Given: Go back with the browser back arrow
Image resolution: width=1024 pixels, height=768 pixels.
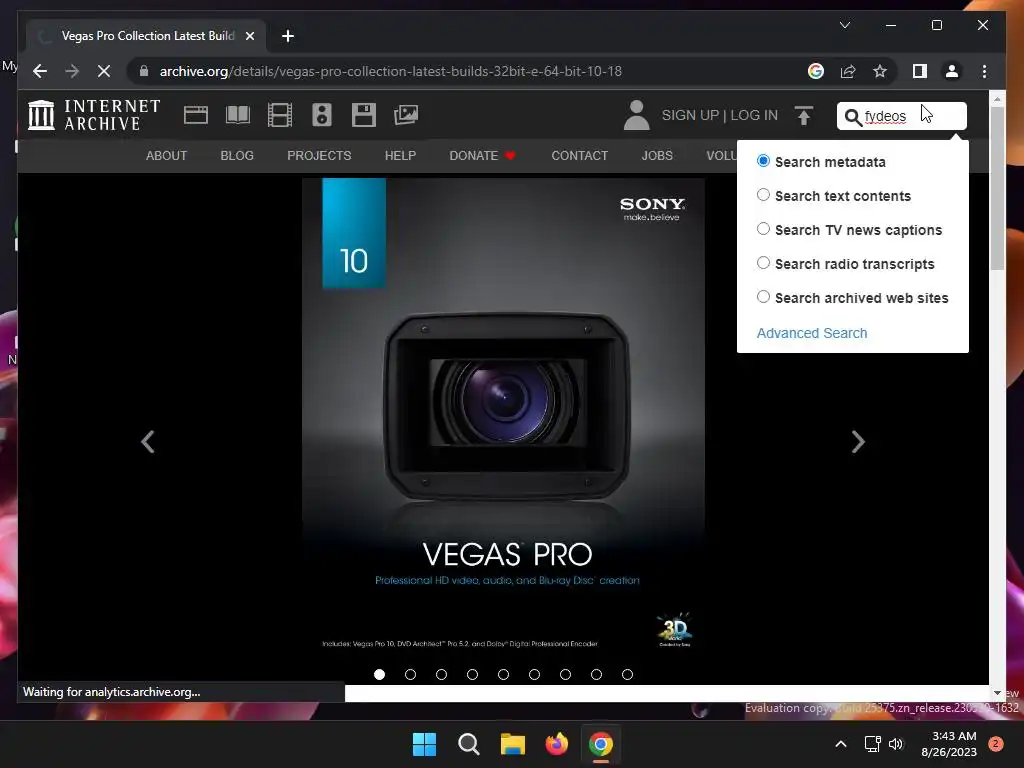Looking at the screenshot, I should coord(40,71).
